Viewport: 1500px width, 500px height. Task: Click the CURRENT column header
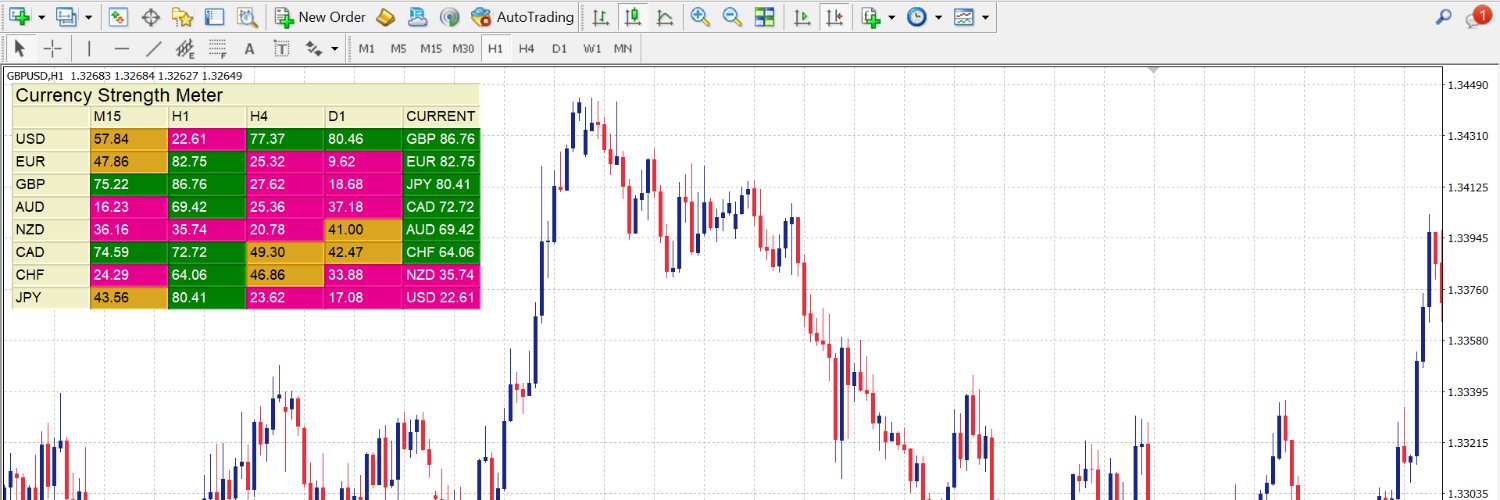441,117
